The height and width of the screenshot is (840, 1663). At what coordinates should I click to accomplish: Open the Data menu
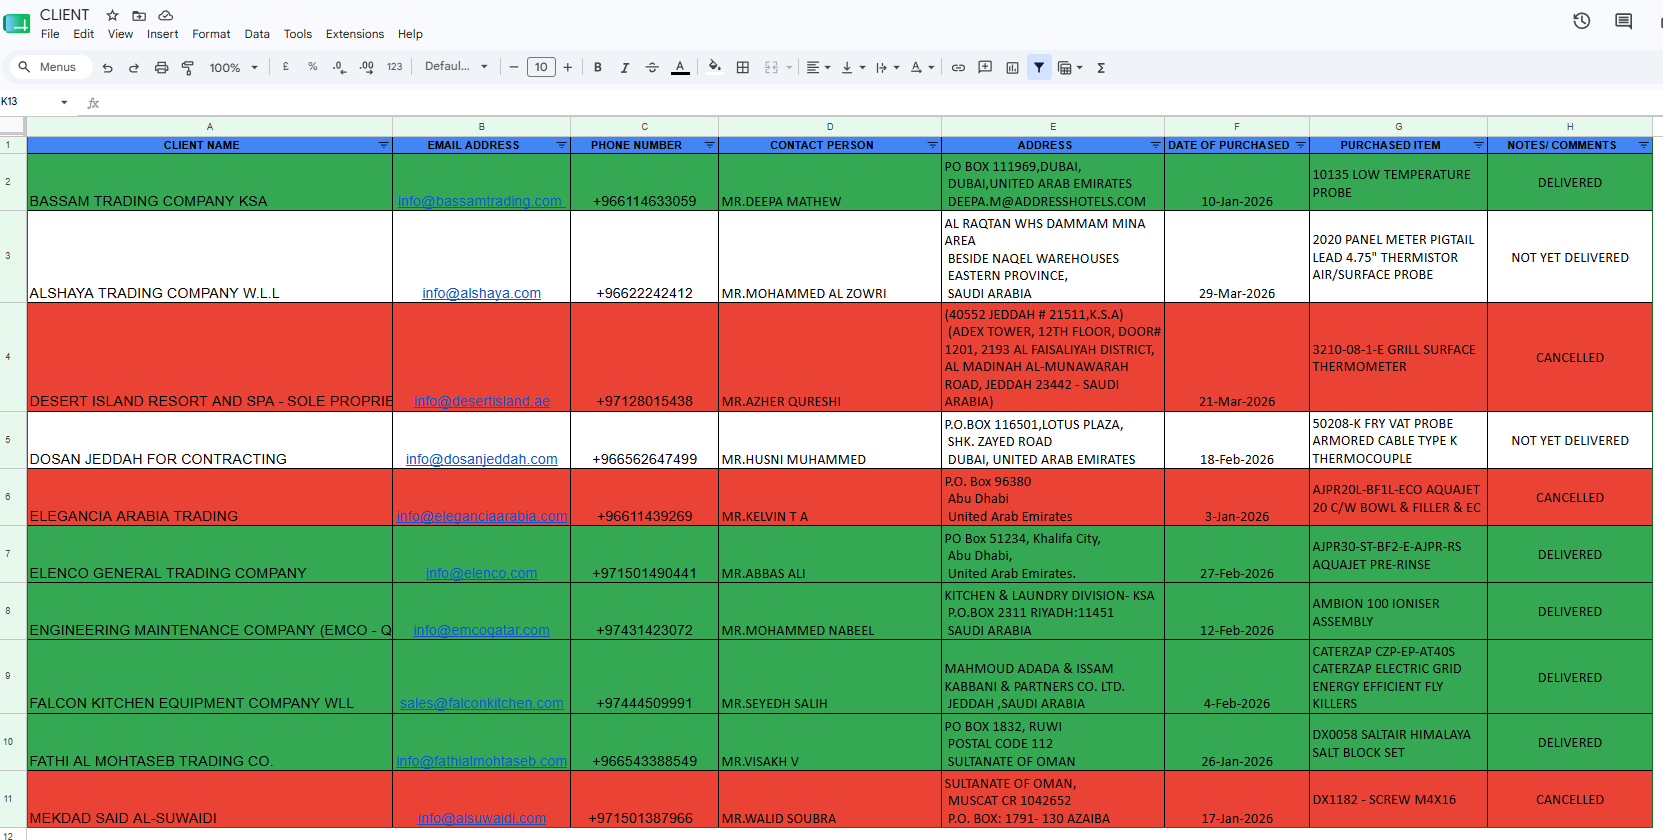[x=257, y=34]
